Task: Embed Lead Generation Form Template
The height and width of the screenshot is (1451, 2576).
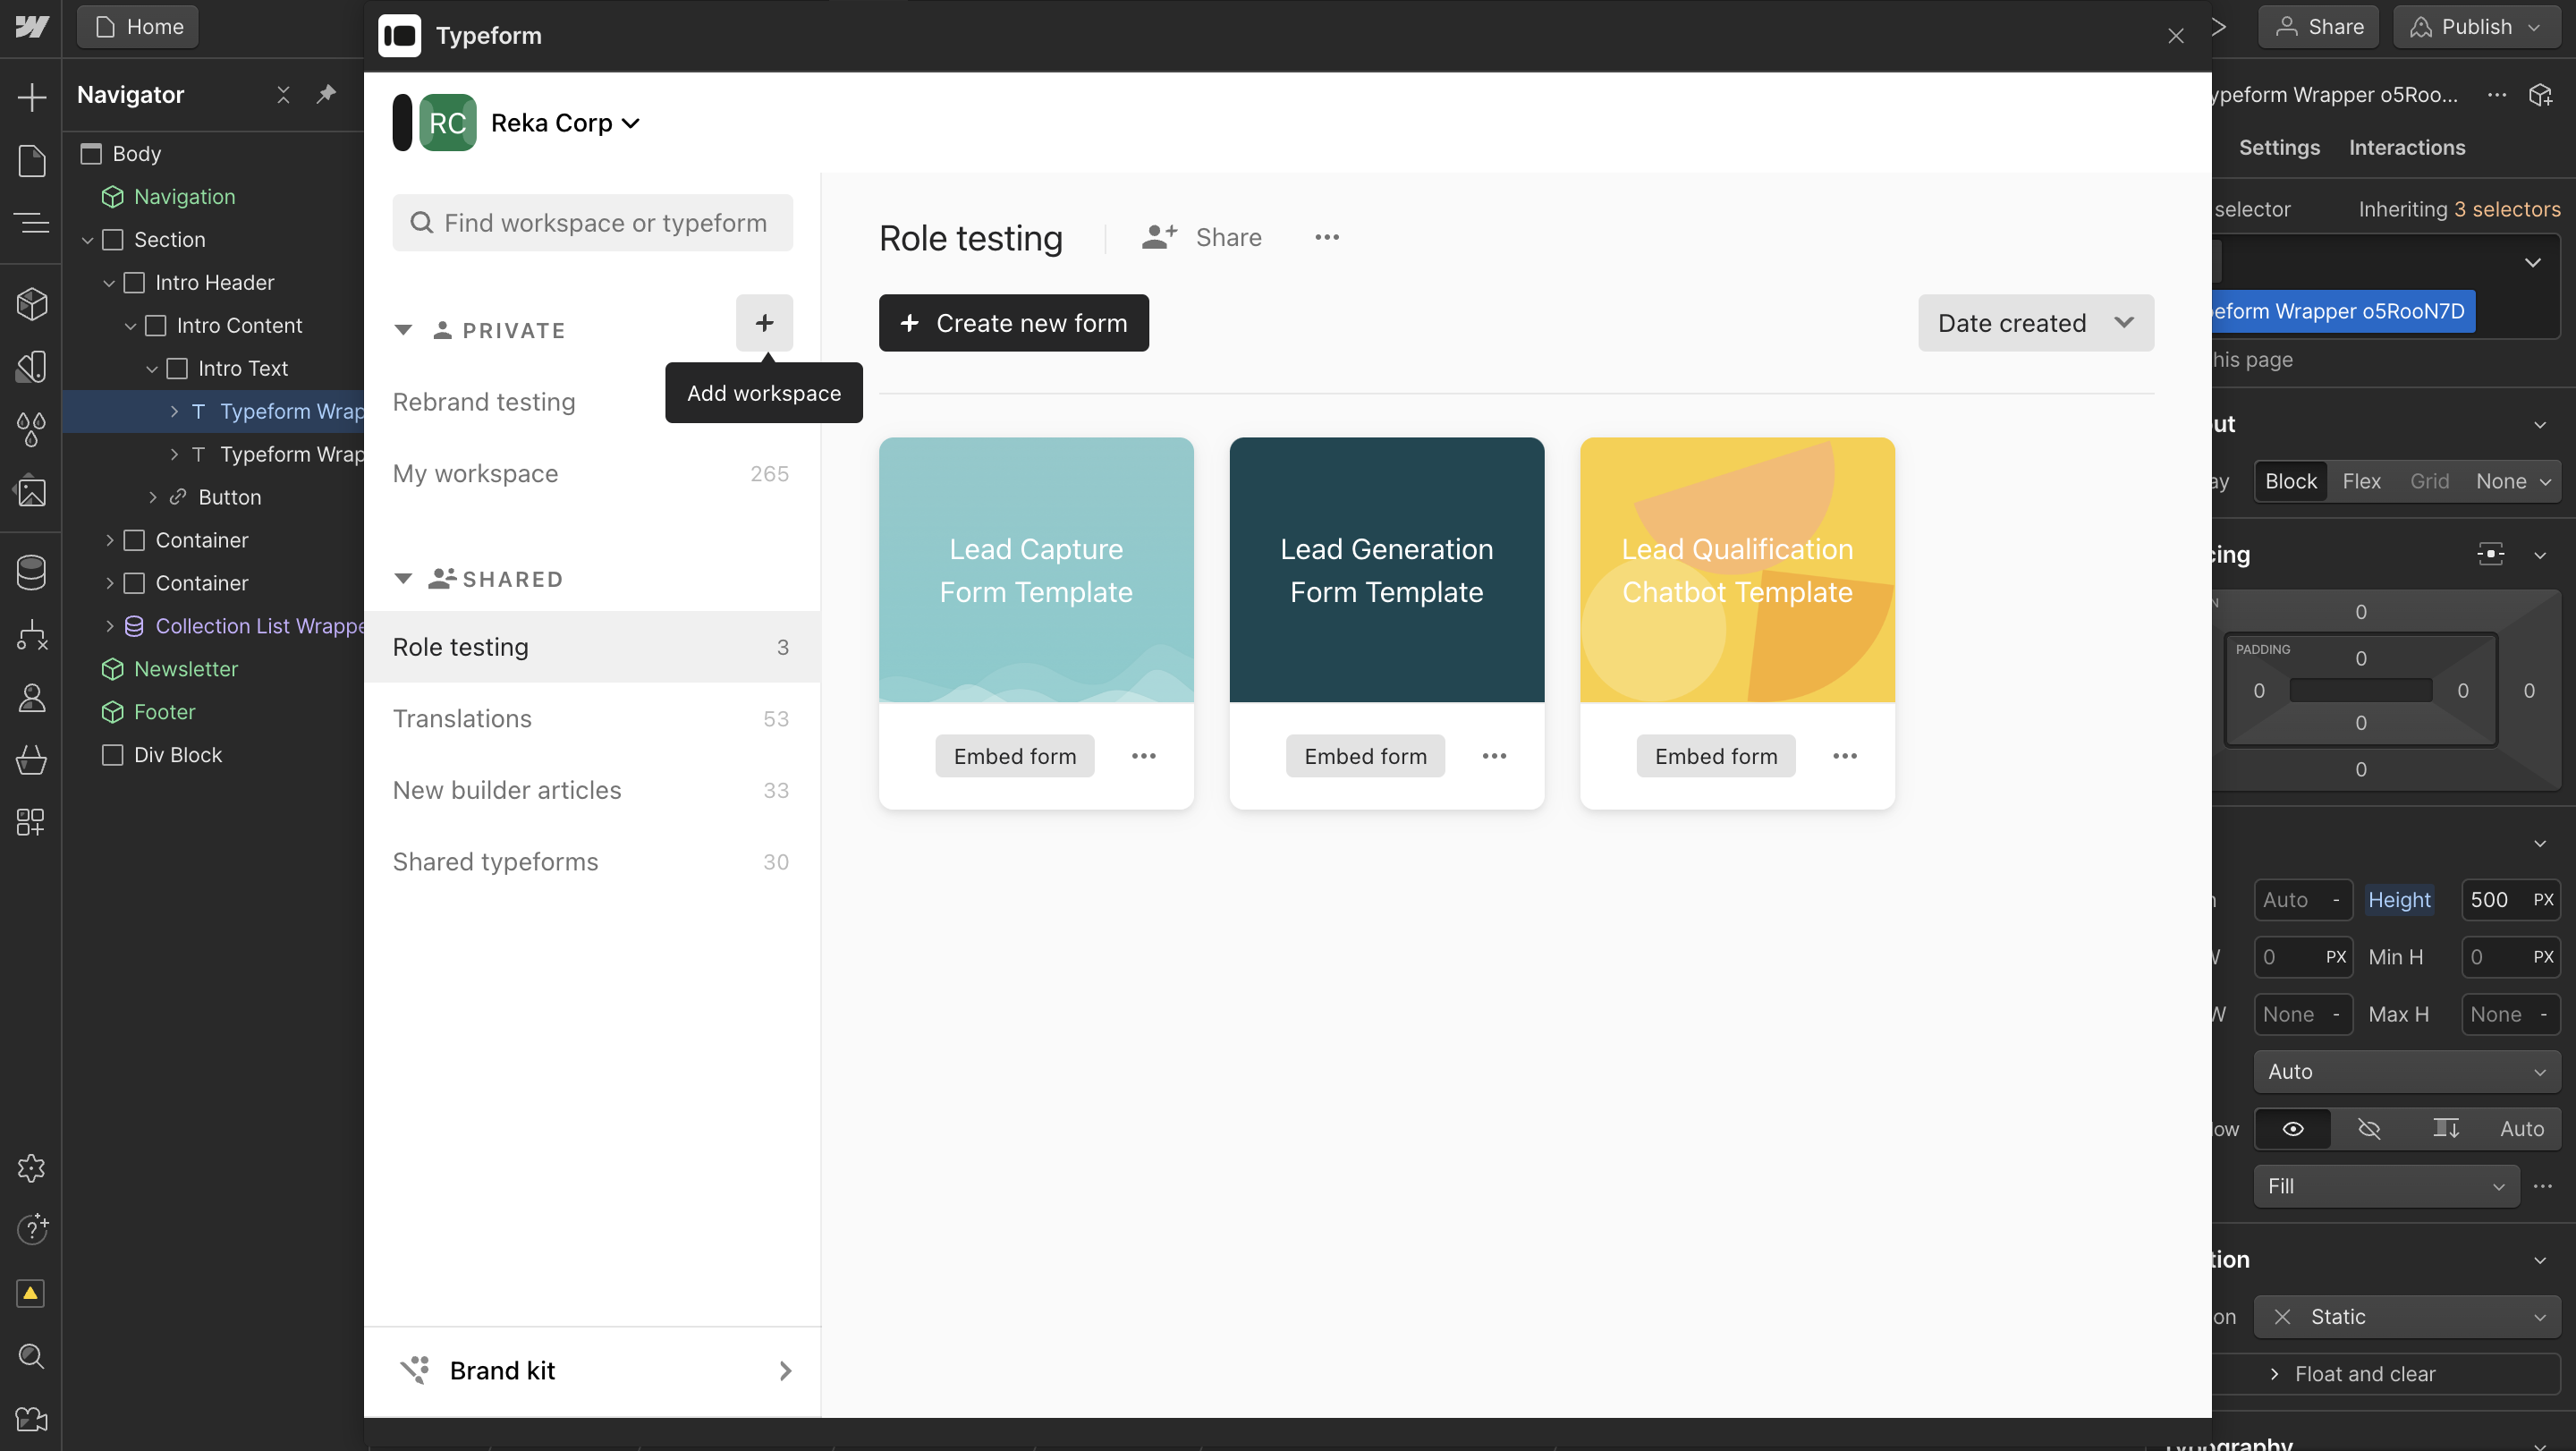Action: (x=1365, y=756)
